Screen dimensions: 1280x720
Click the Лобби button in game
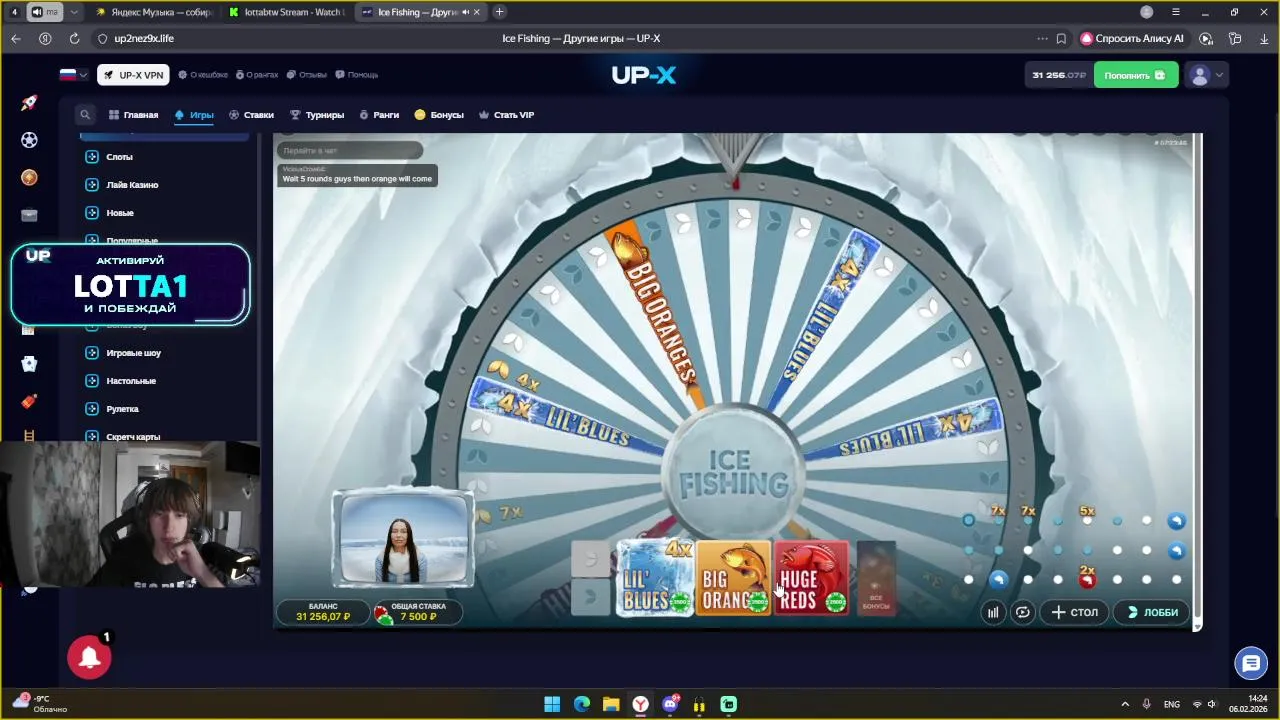(x=1152, y=612)
